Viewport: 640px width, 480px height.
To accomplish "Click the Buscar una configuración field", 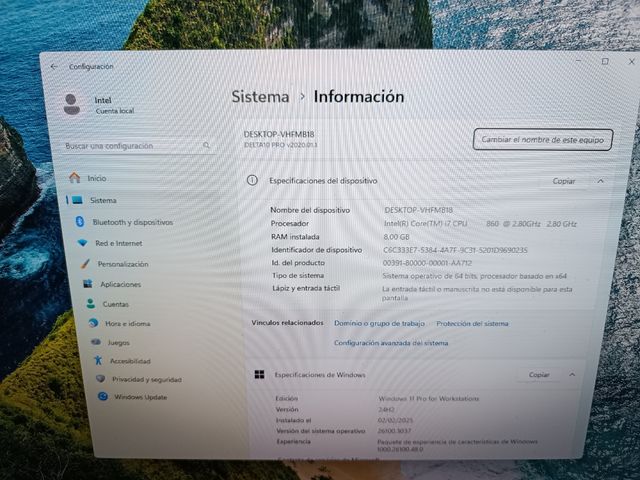I will (x=139, y=146).
